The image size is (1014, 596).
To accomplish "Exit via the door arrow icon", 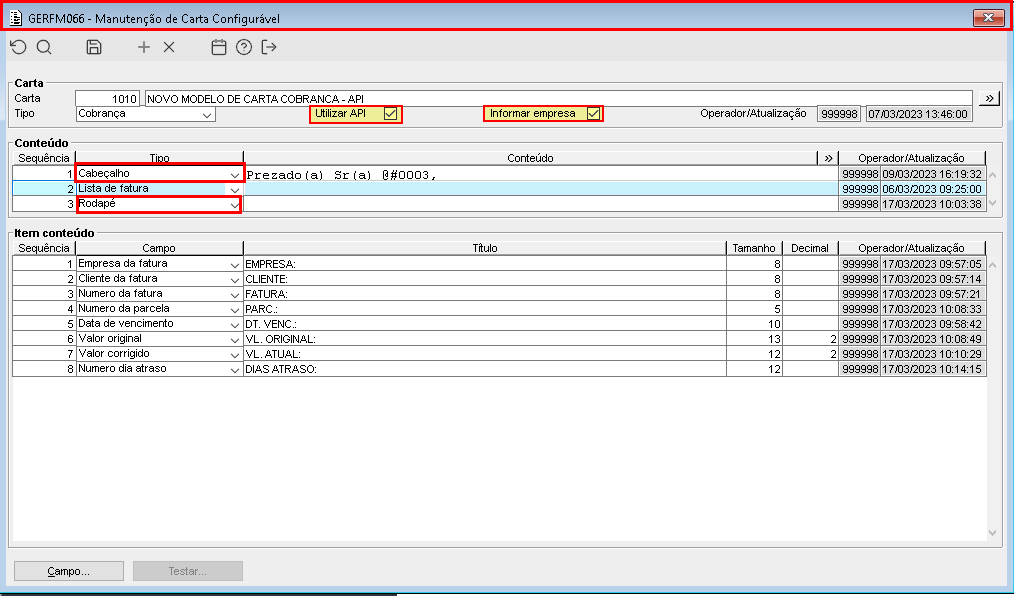I will pos(269,47).
